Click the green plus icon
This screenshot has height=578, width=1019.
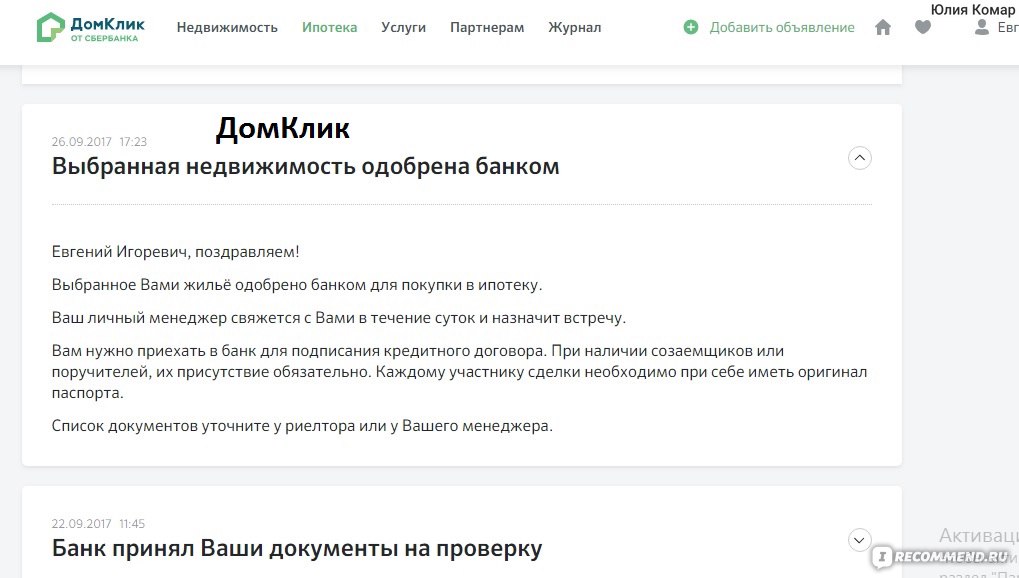pyautogui.click(x=691, y=27)
